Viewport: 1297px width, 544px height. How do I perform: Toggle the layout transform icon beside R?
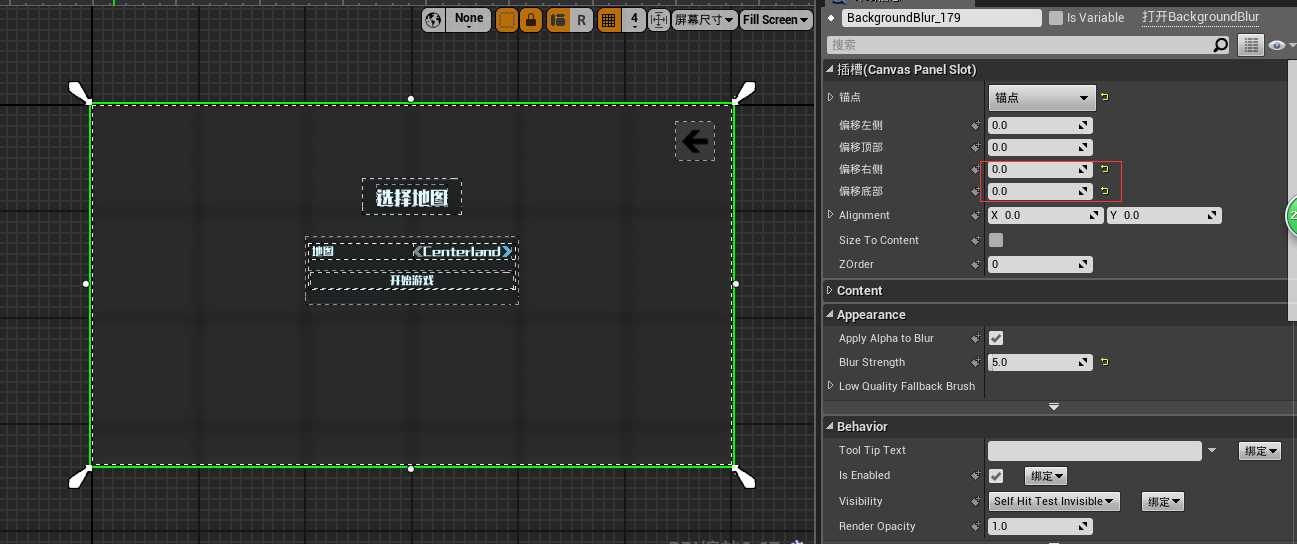tap(558, 20)
